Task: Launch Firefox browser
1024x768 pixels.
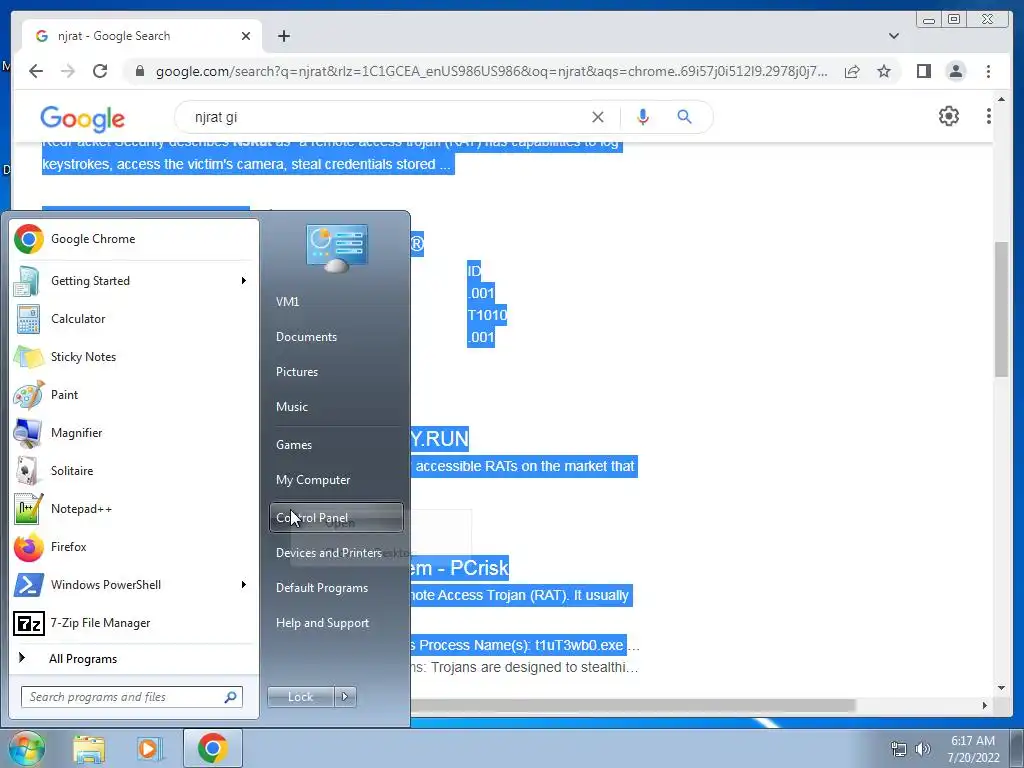Action: [134, 546]
